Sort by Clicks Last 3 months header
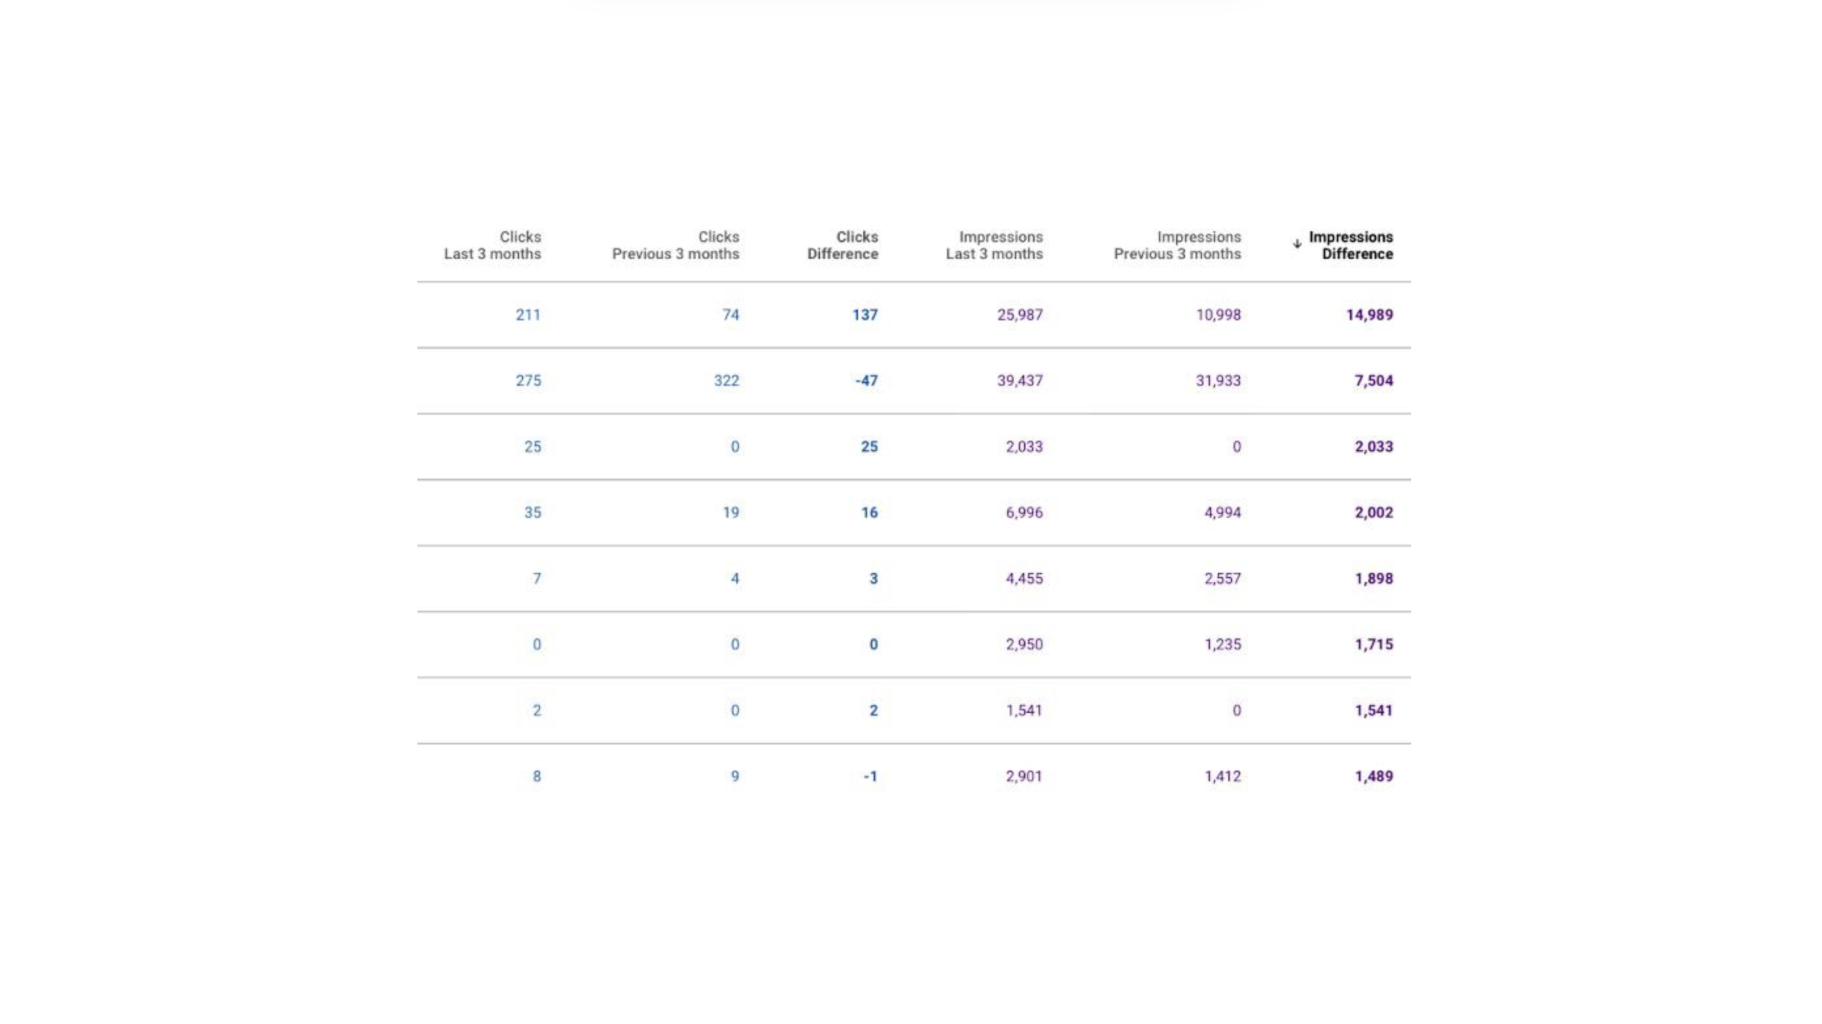The height and width of the screenshot is (1024, 1822). (492, 245)
